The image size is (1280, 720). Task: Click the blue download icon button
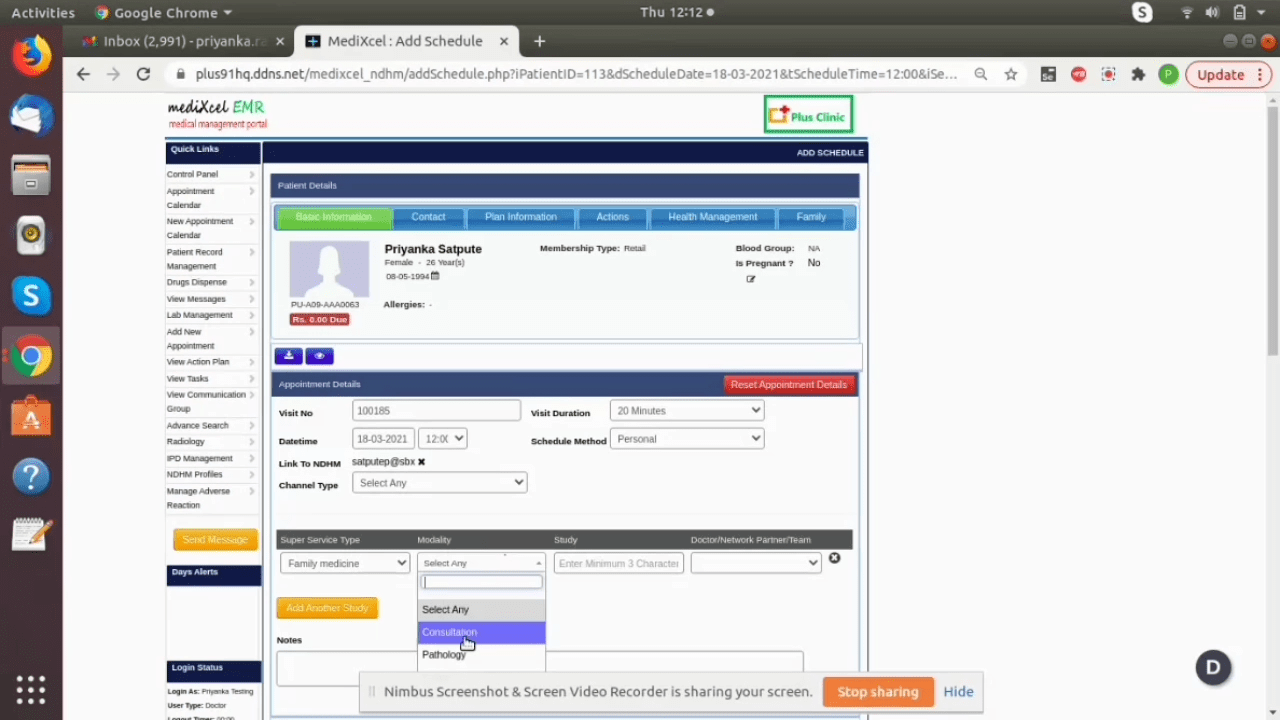click(288, 356)
